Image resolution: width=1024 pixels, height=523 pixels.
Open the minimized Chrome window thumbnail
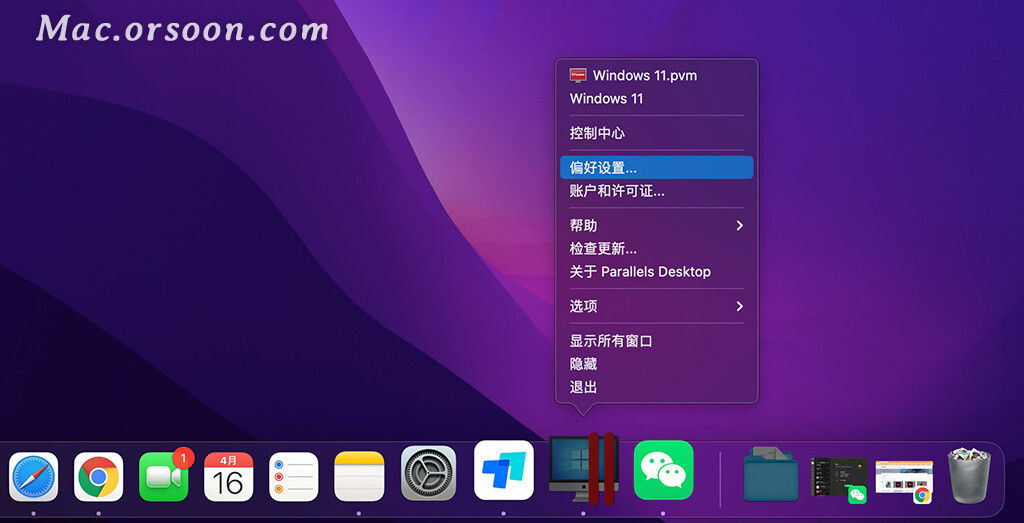pyautogui.click(x=904, y=482)
